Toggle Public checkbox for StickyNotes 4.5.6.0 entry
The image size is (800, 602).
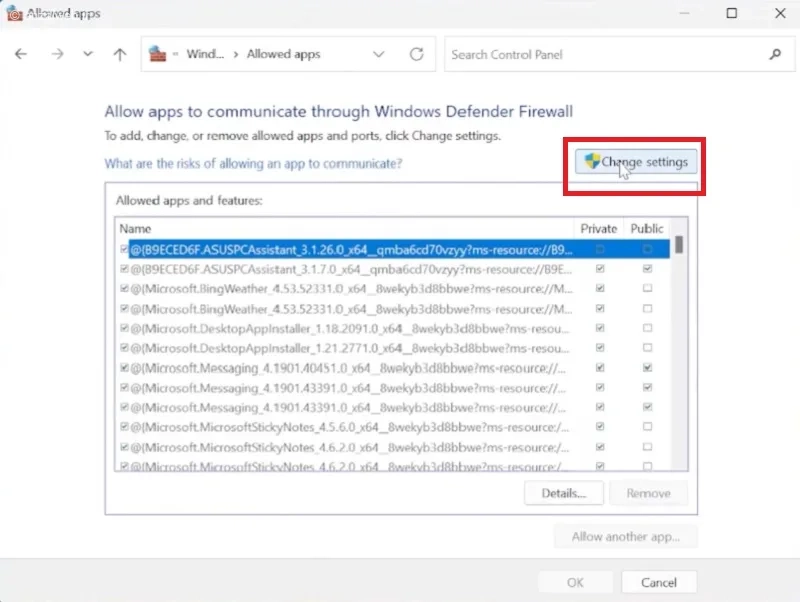coord(647,427)
